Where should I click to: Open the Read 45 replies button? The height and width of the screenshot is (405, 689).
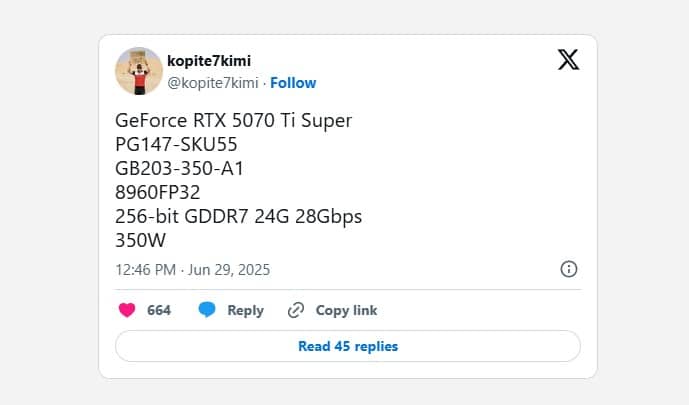point(348,346)
